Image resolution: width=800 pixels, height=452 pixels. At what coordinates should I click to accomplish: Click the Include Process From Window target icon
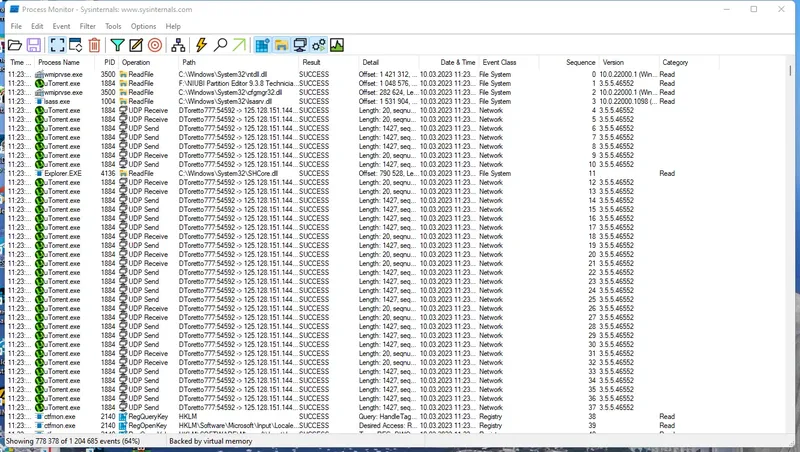point(155,45)
